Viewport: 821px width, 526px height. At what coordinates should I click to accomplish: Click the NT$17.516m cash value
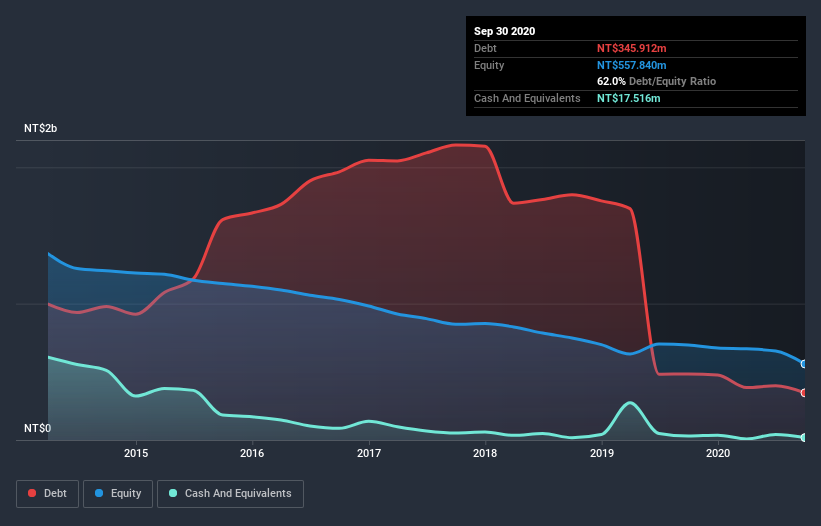tap(628, 98)
